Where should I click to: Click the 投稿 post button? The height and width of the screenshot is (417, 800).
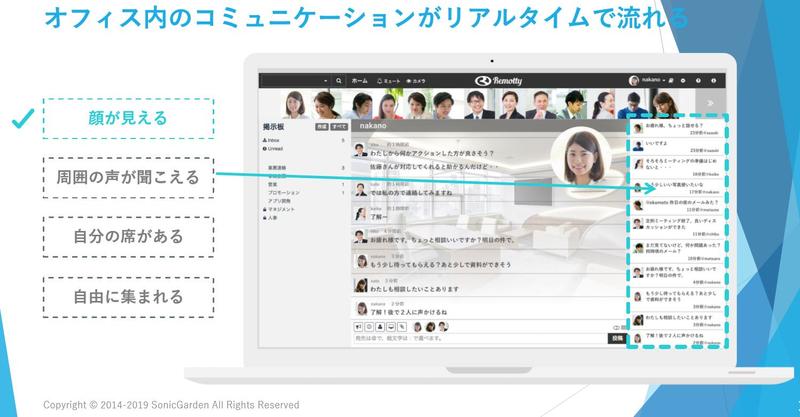[617, 338]
